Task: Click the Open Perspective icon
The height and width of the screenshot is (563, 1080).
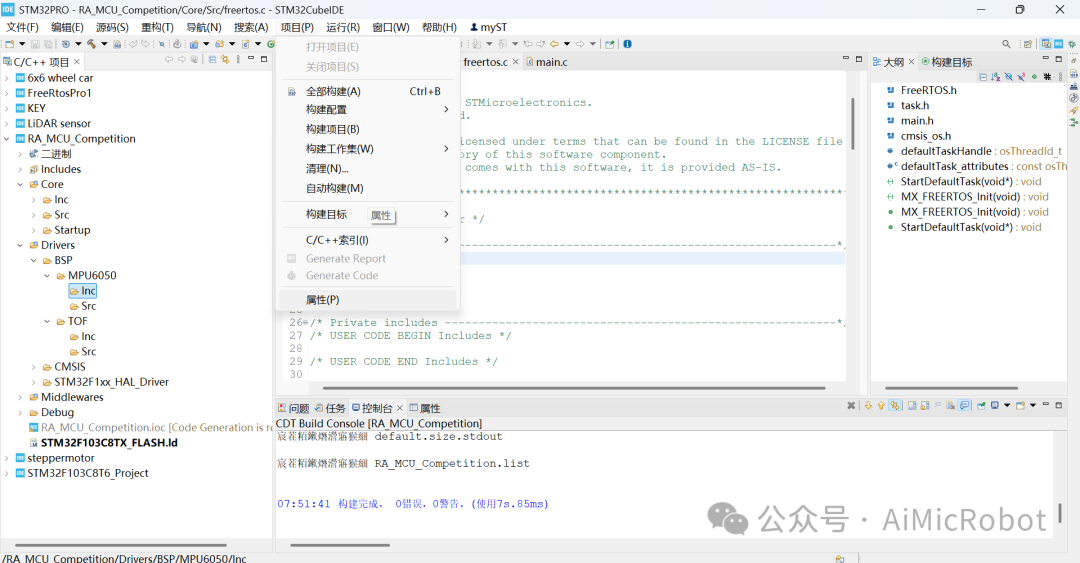Action: click(x=1028, y=44)
